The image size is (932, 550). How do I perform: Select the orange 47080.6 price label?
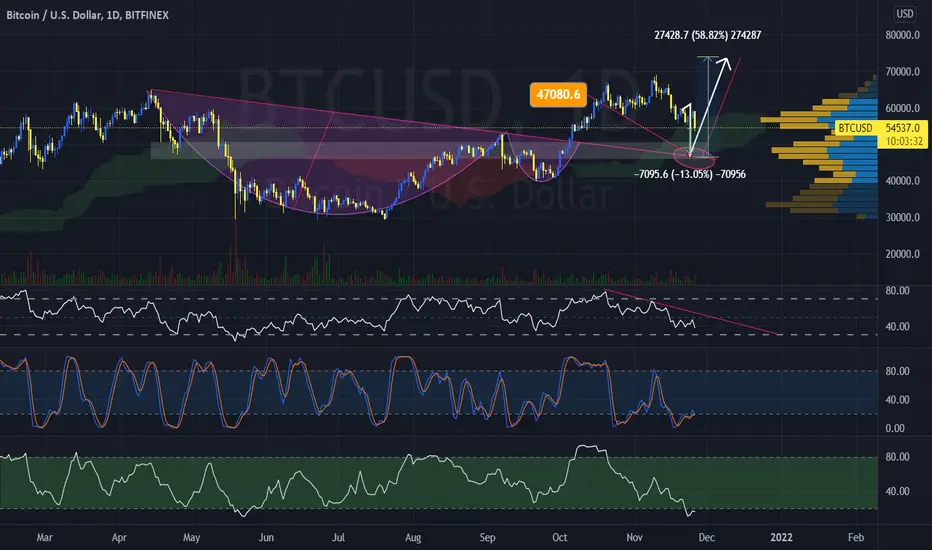point(558,95)
